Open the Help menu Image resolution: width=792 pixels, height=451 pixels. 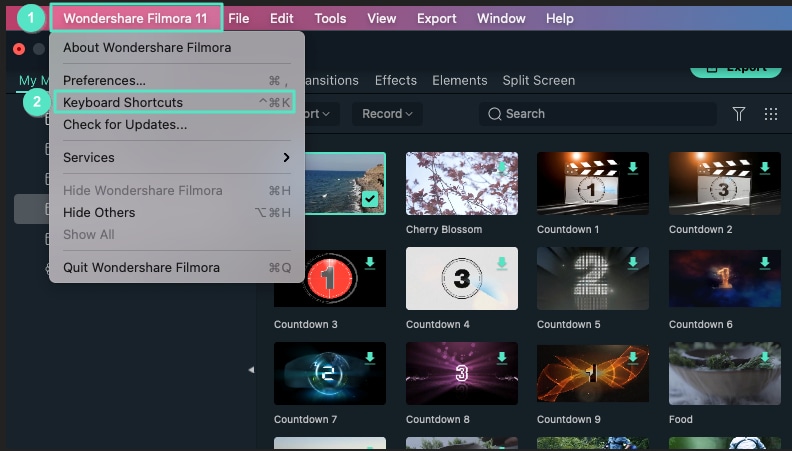(560, 19)
